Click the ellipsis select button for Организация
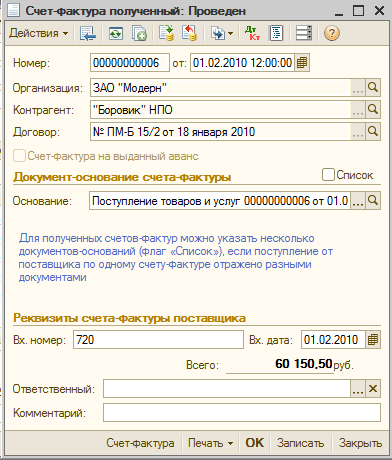 pos(358,88)
